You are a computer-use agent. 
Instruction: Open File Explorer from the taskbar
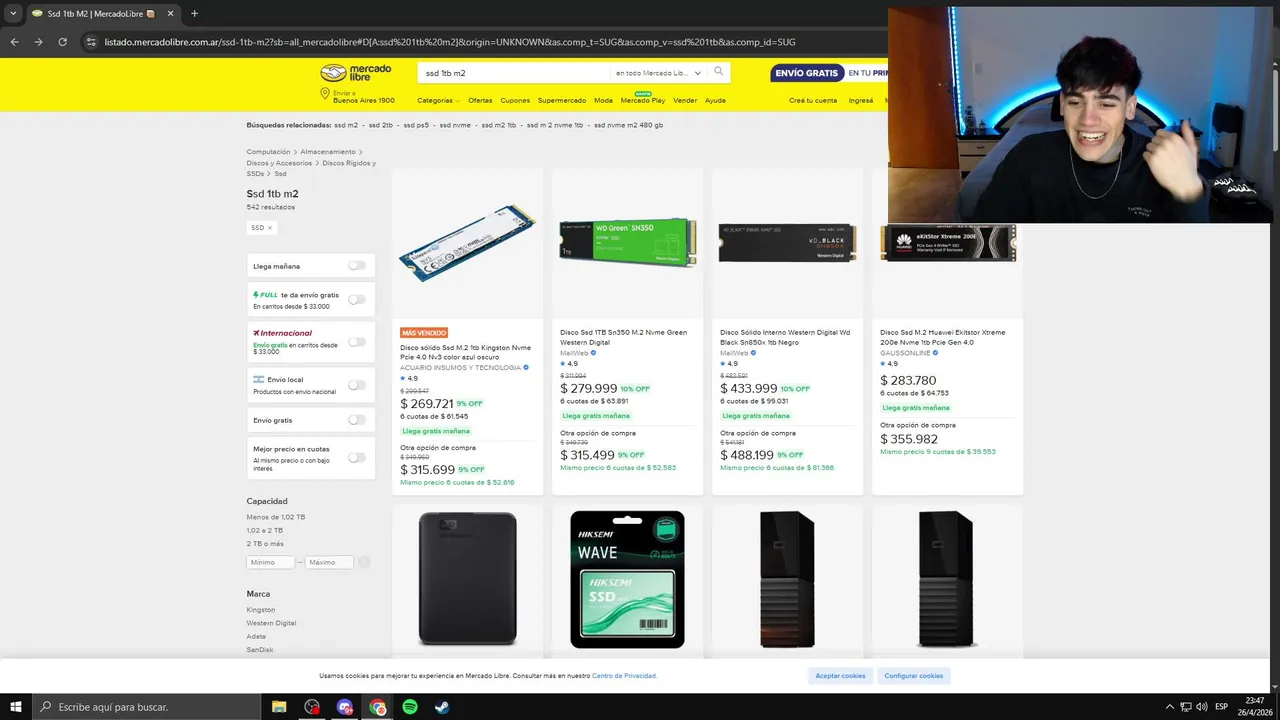point(279,707)
